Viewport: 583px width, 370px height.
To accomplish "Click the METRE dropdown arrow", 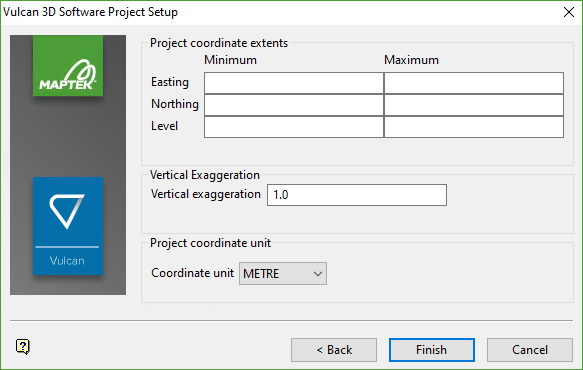I will (317, 274).
